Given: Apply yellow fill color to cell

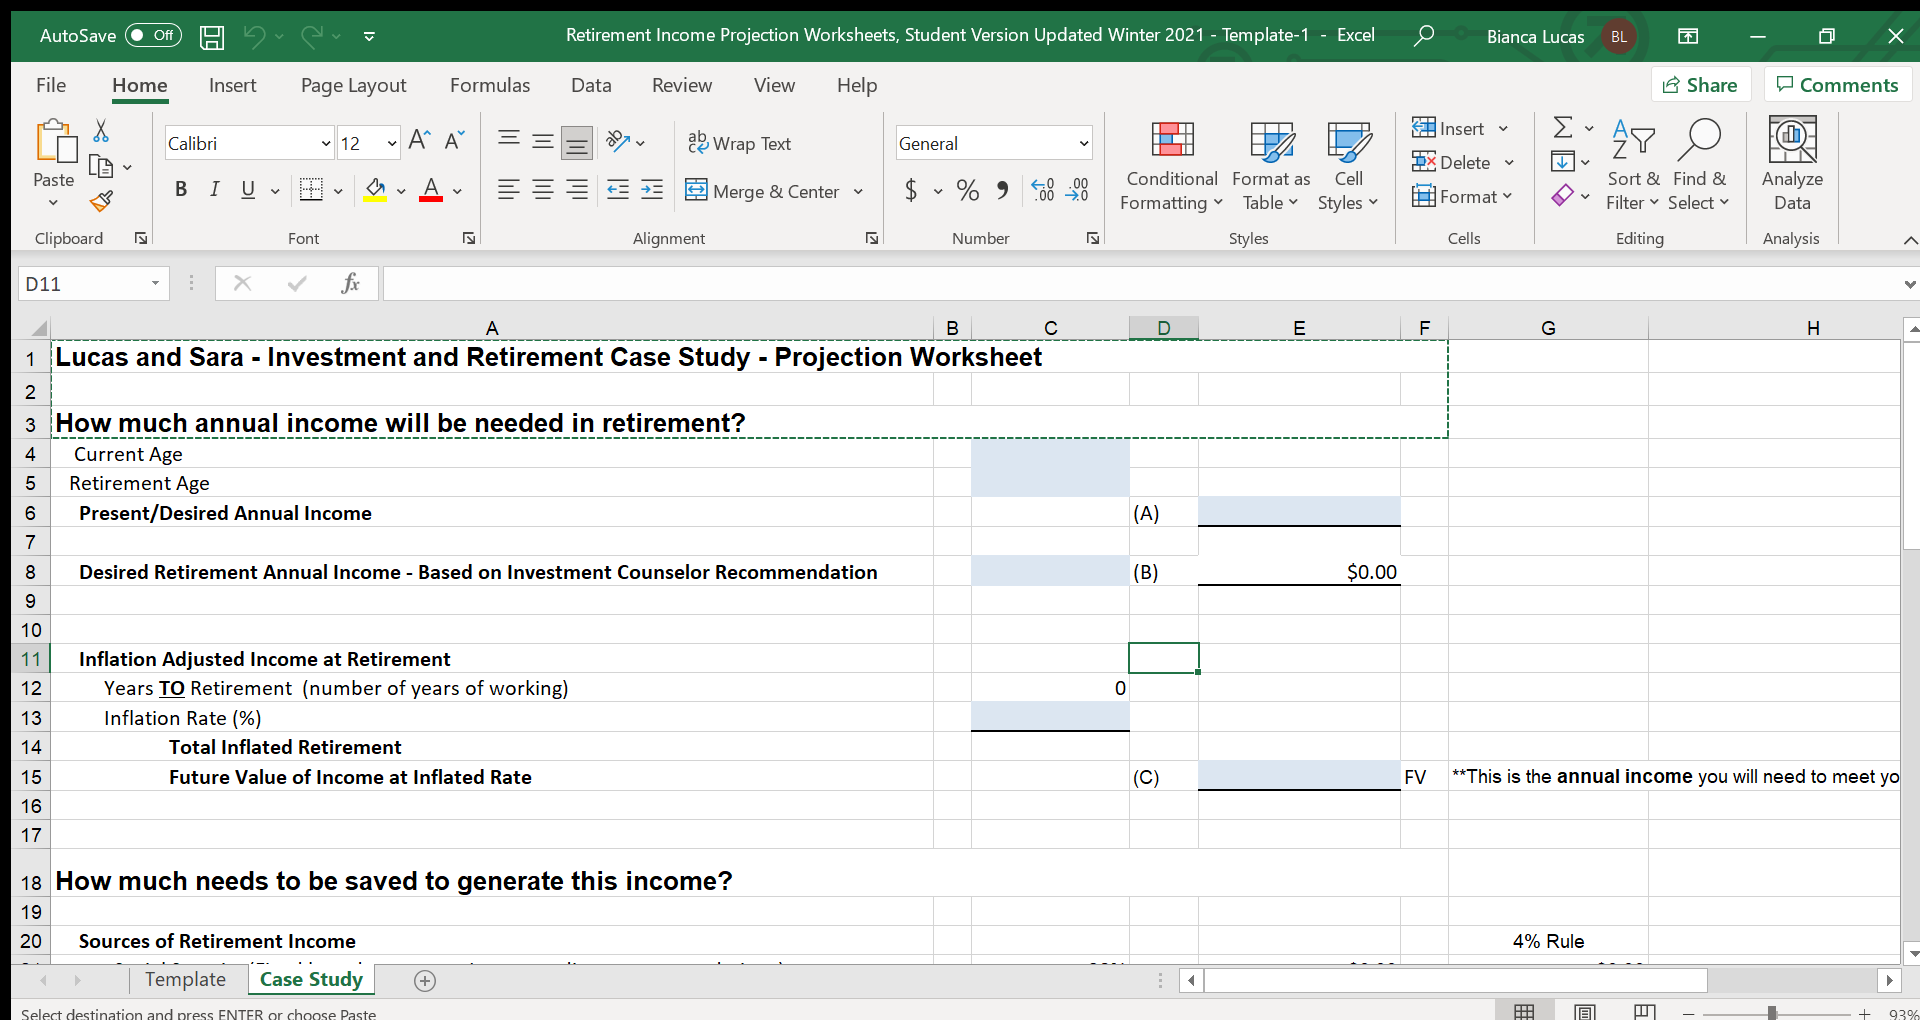Looking at the screenshot, I should 376,190.
